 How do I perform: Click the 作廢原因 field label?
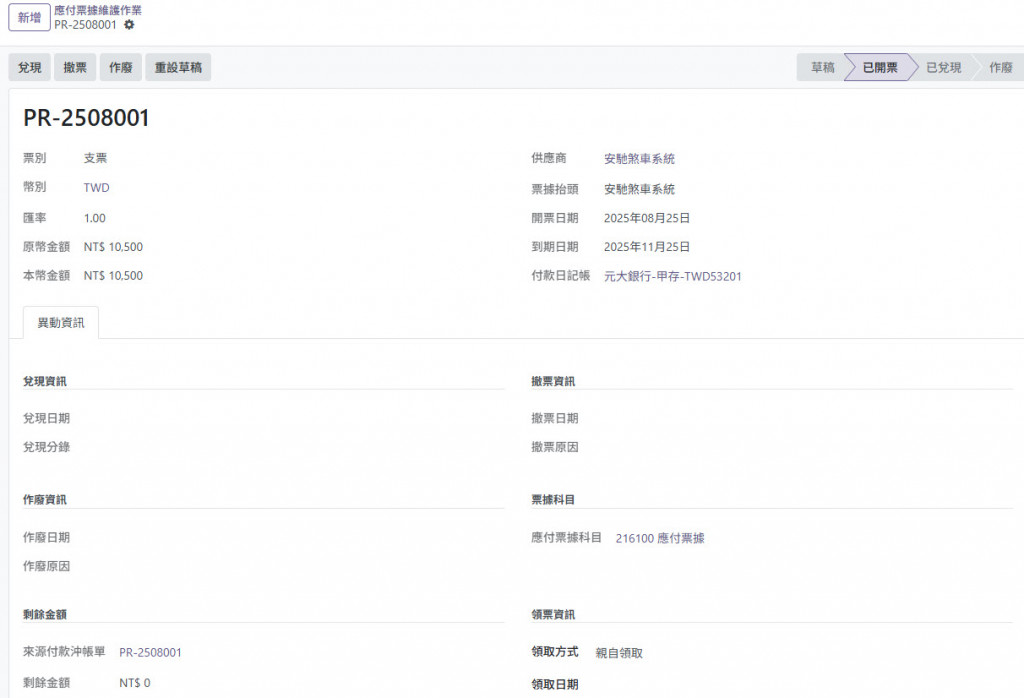click(46, 566)
